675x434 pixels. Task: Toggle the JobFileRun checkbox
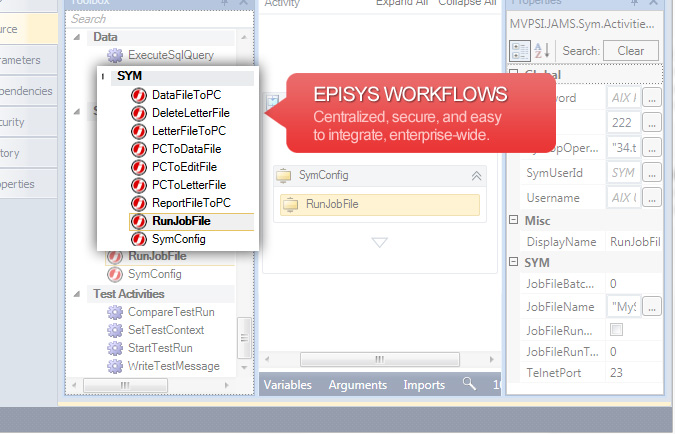616,330
